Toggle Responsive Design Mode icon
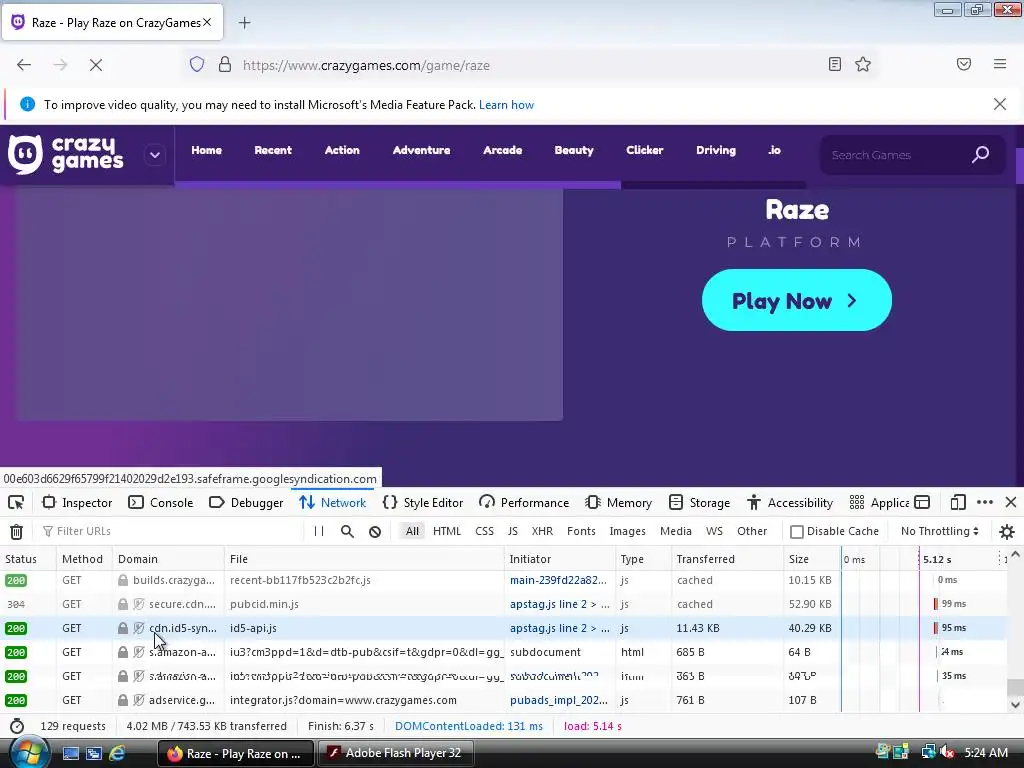 click(x=958, y=502)
